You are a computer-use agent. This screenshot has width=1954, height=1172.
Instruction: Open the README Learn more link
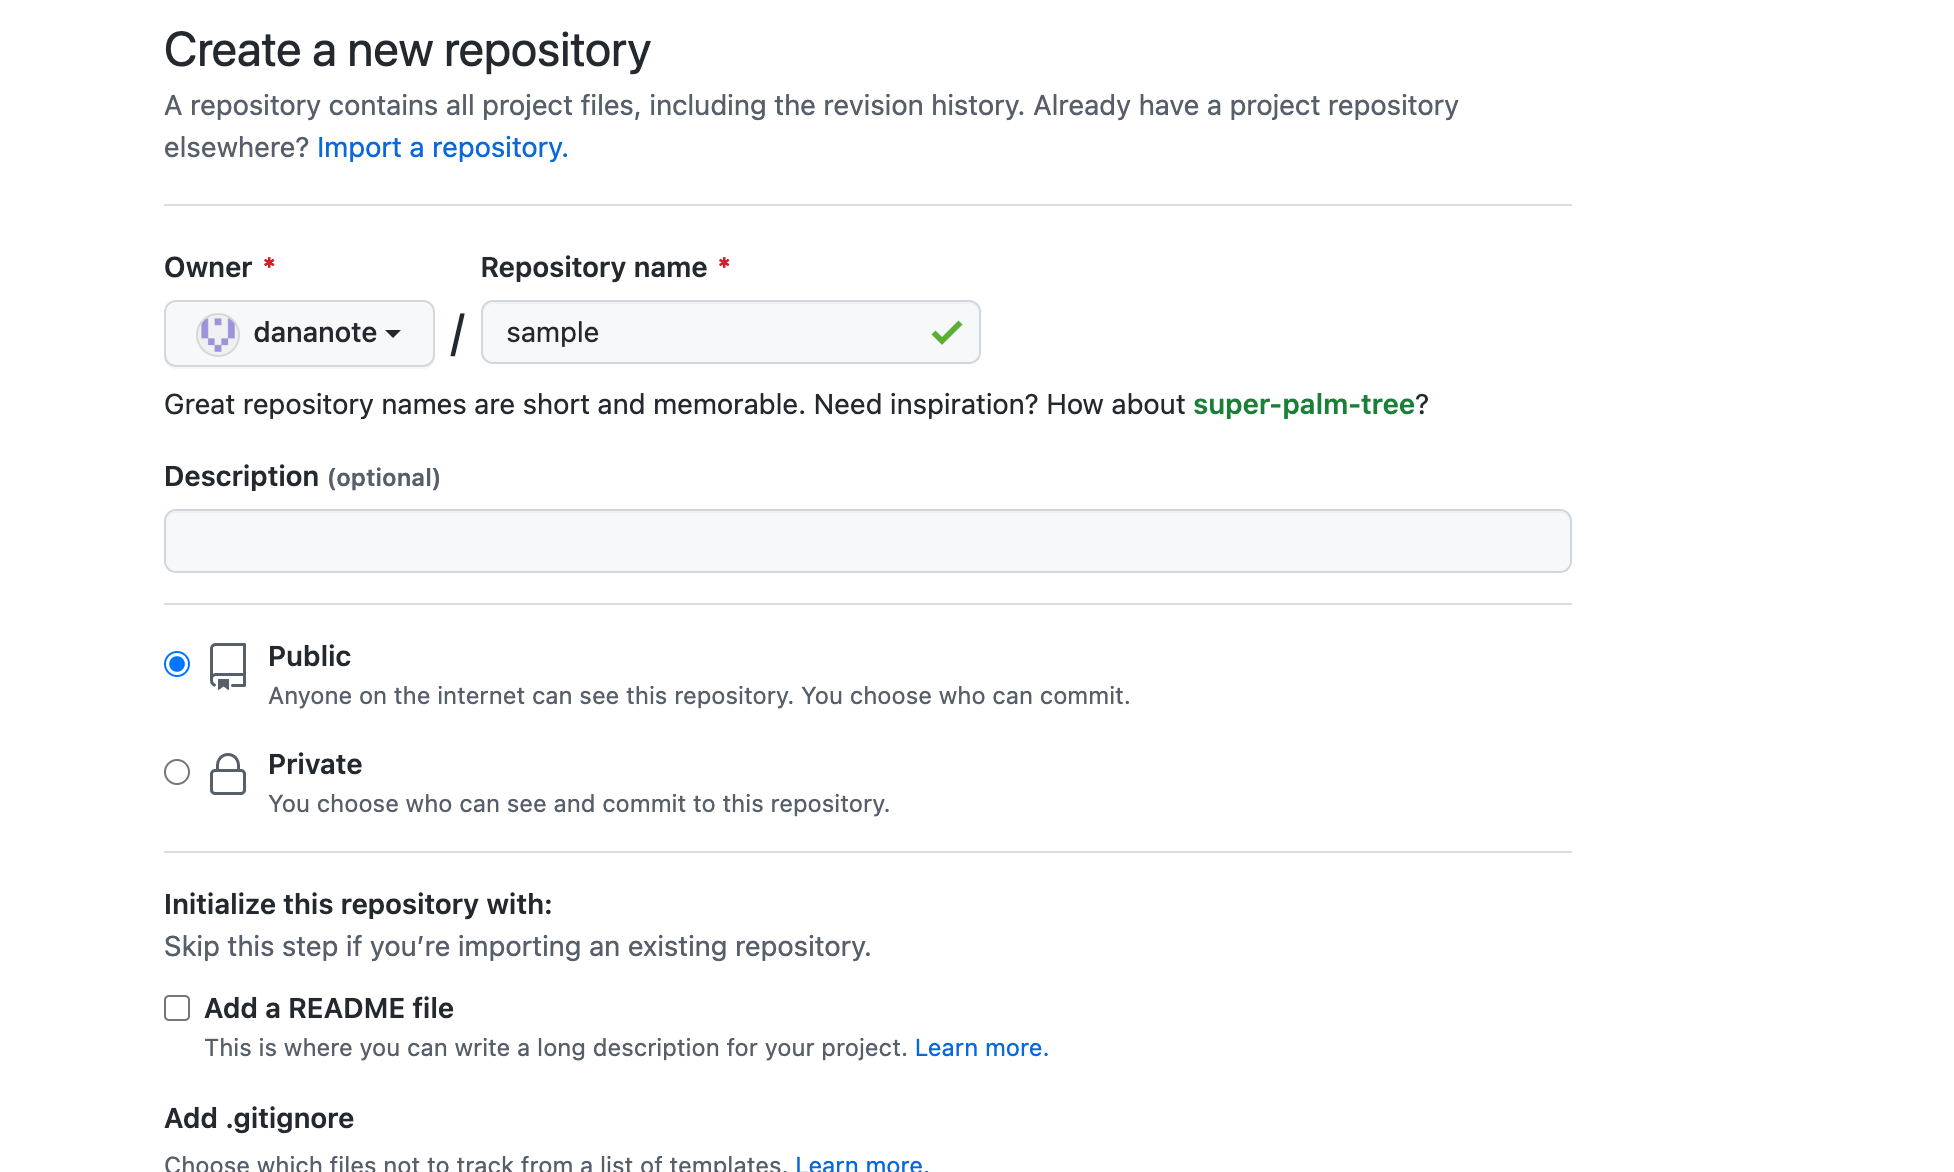[x=980, y=1048]
